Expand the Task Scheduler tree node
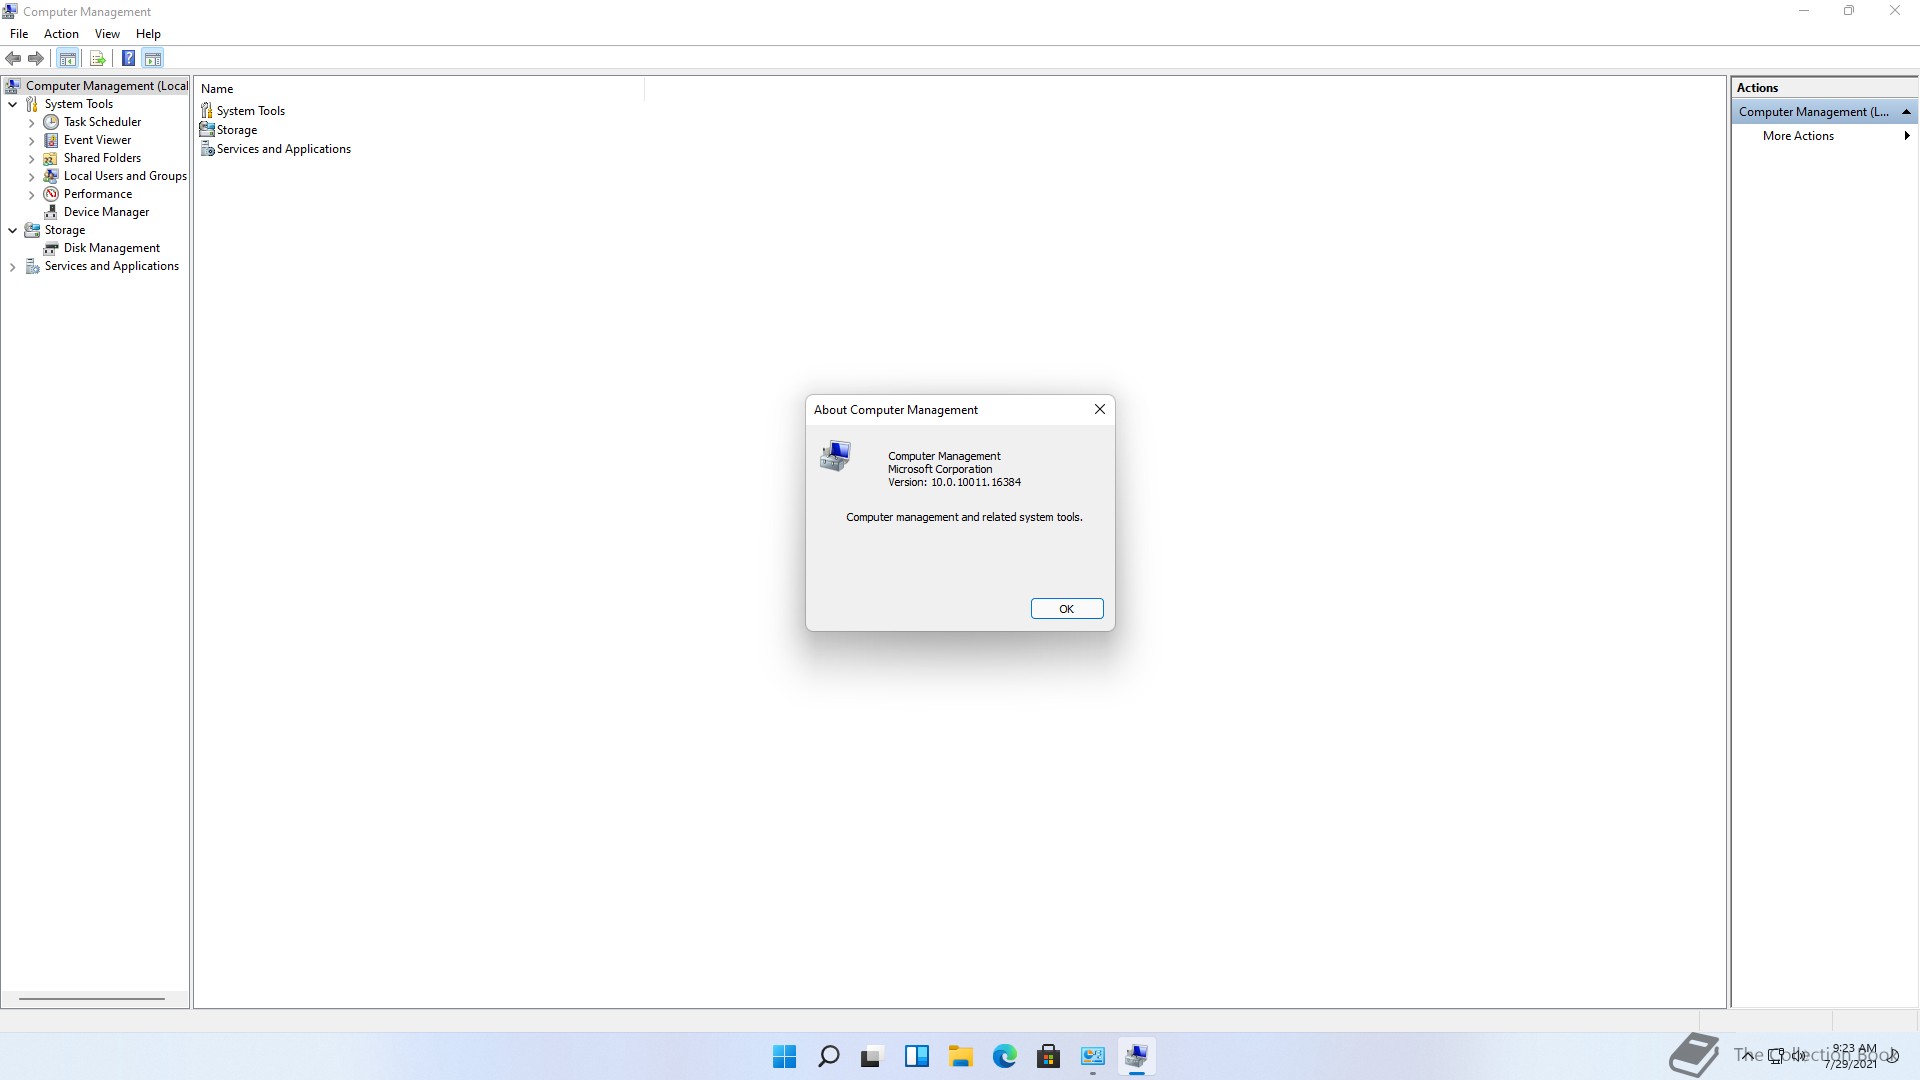The image size is (1920, 1080). 31,123
